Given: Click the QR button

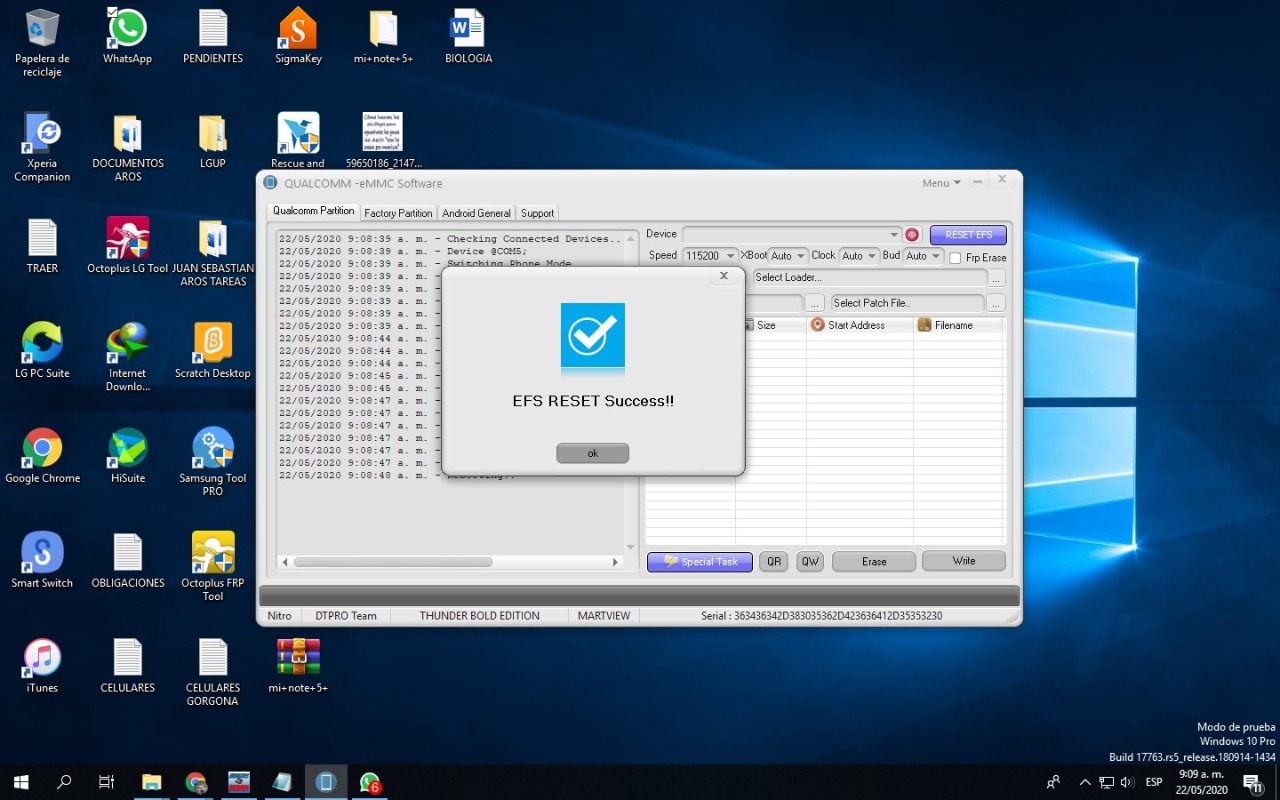Looking at the screenshot, I should (774, 562).
